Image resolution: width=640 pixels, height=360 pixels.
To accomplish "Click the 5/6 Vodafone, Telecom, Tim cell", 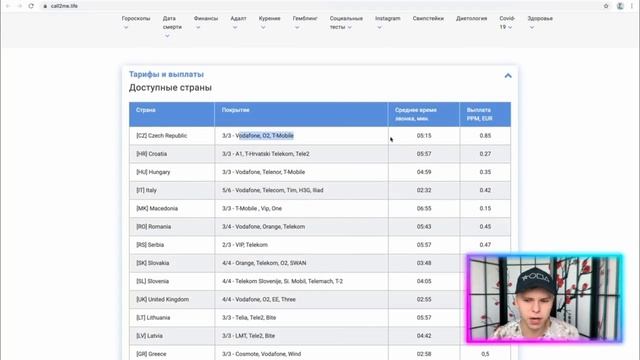I will tap(301, 190).
